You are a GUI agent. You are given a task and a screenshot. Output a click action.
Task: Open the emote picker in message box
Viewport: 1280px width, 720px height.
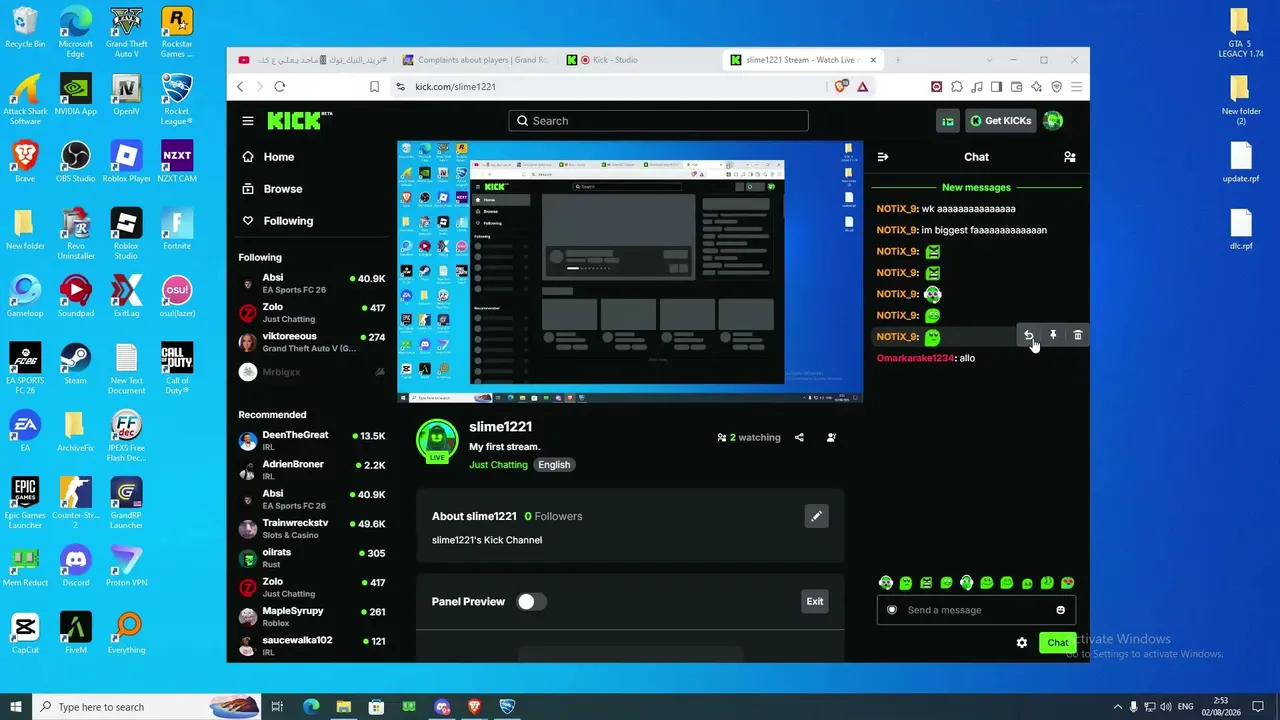click(x=1061, y=610)
